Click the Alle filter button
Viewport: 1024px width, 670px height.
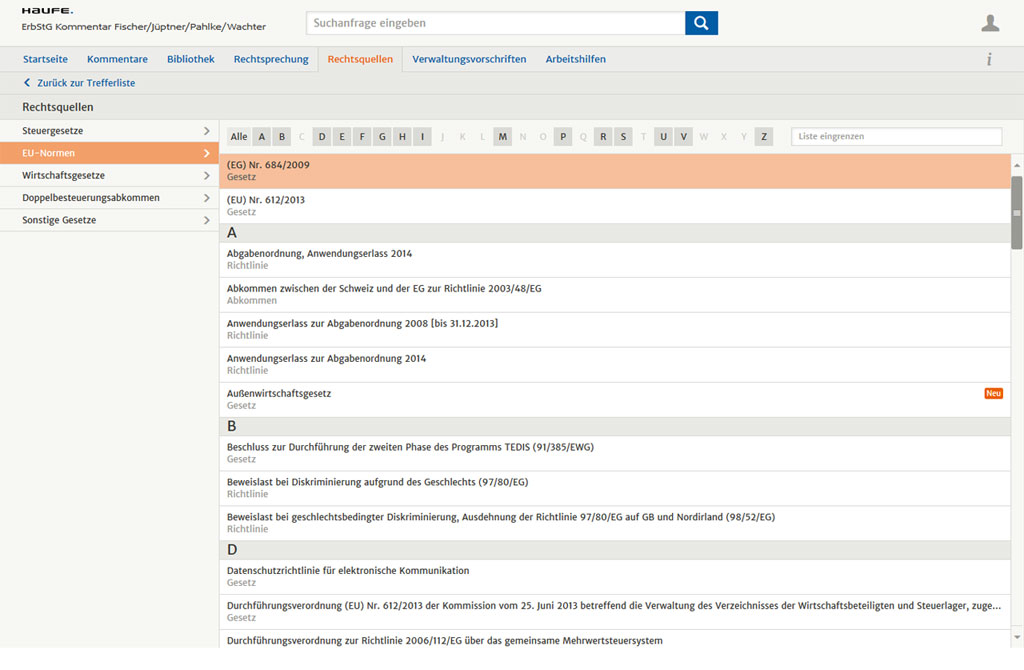point(239,136)
